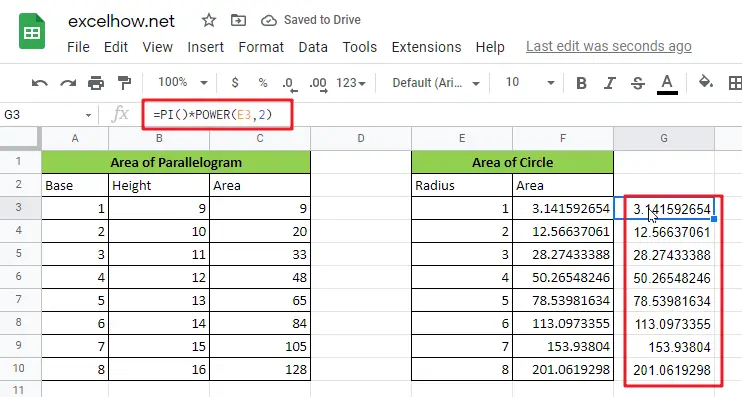Screen dimensions: 742x397
Task: Activate the paint format tool
Action: pos(124,83)
